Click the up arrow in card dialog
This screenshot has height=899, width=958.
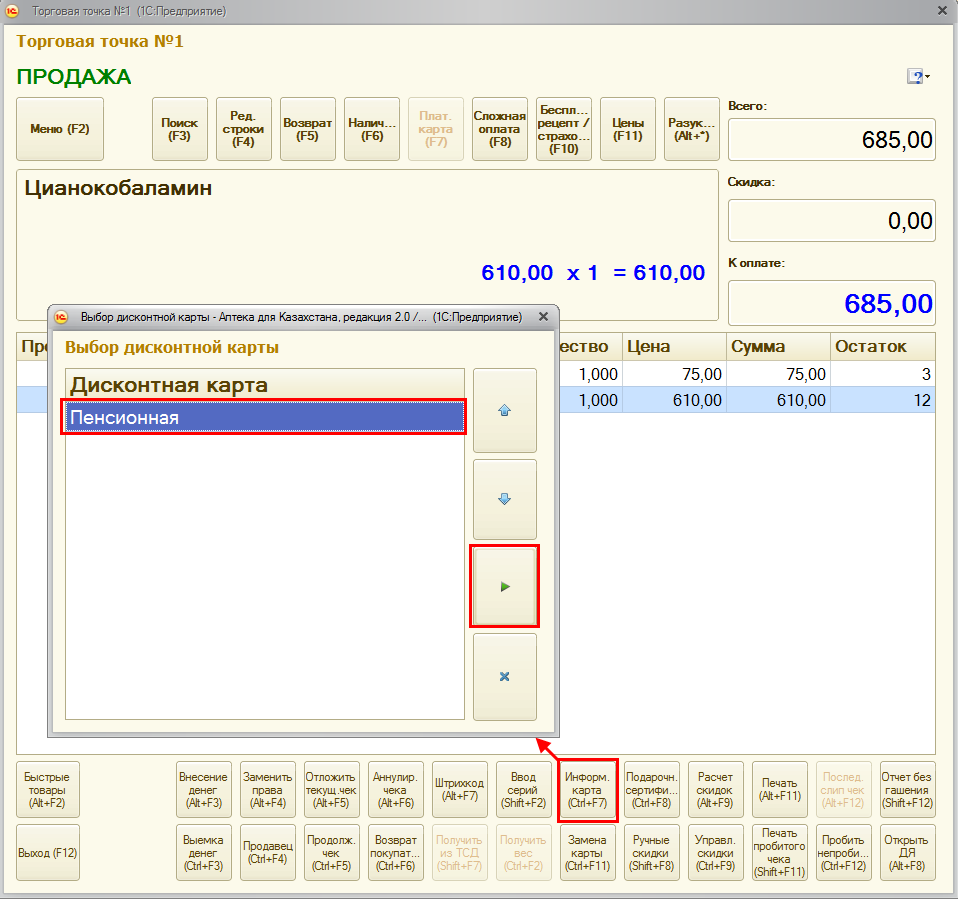pyautogui.click(x=505, y=410)
